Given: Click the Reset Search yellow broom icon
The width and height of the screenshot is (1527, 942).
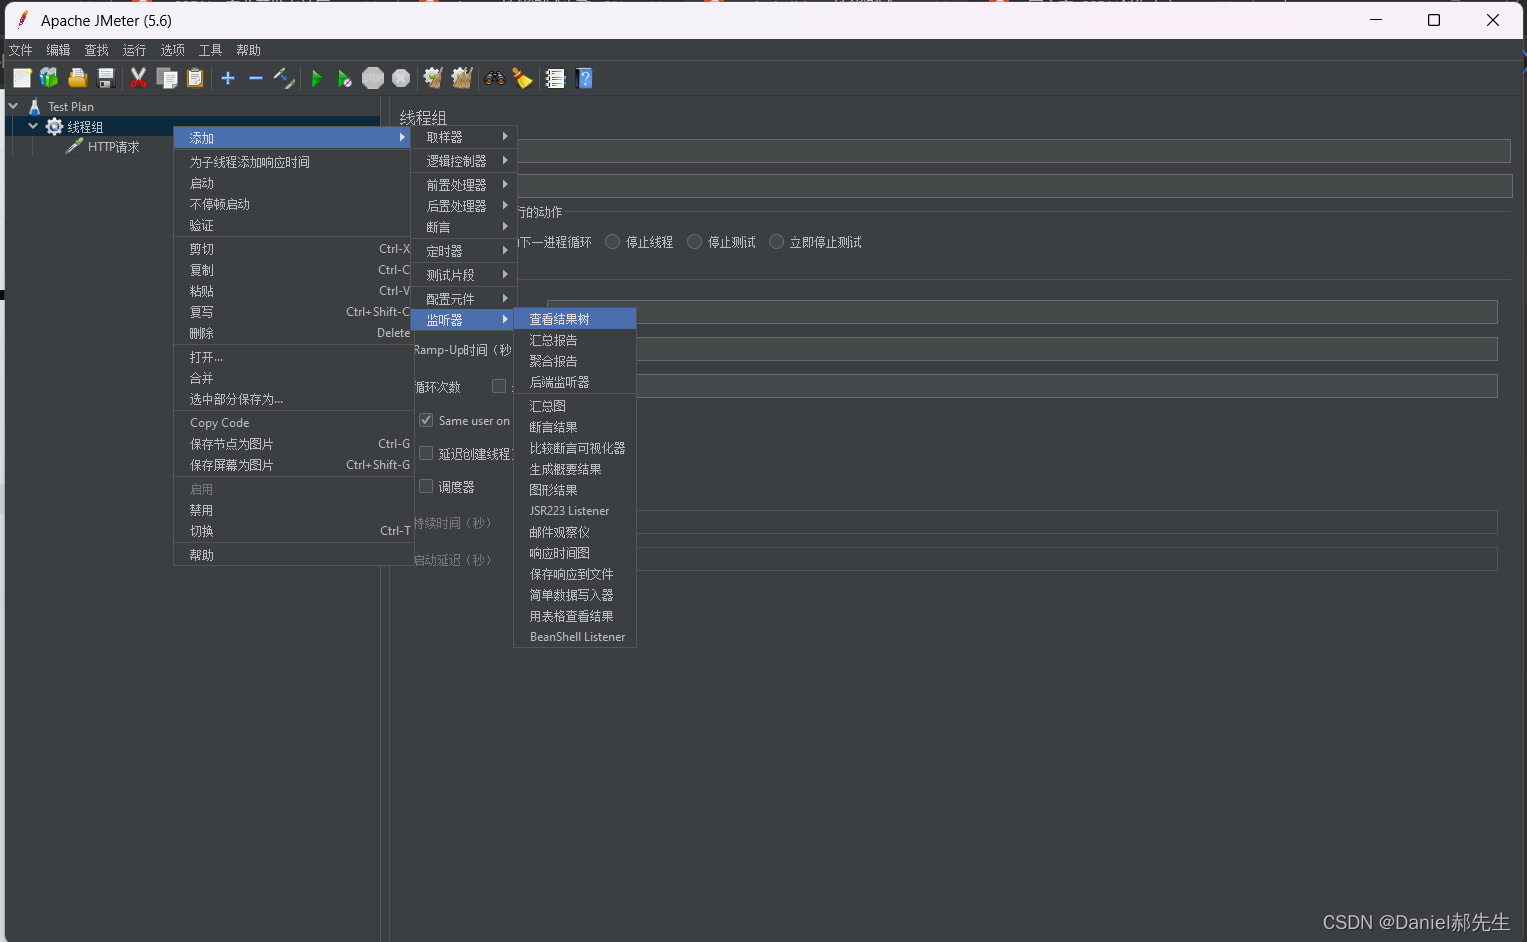Looking at the screenshot, I should click(x=523, y=78).
